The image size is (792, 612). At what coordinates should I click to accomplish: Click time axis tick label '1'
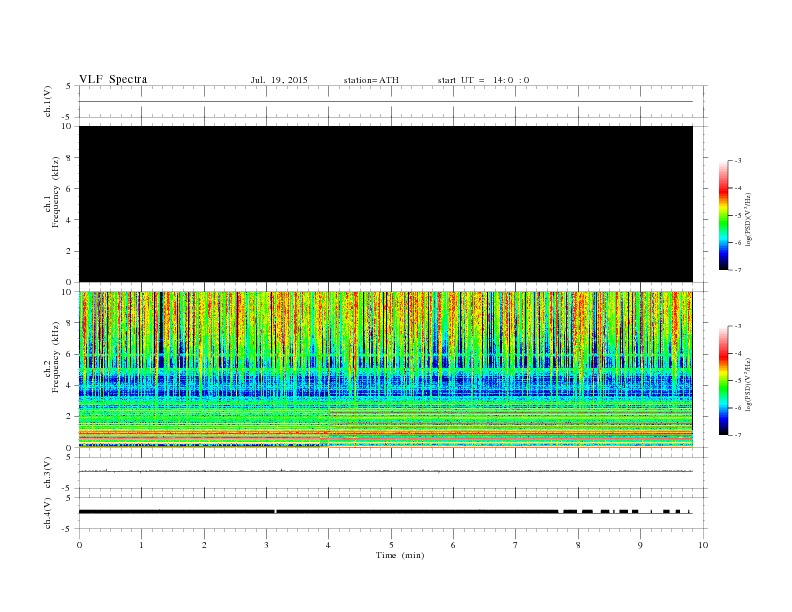[x=141, y=545]
